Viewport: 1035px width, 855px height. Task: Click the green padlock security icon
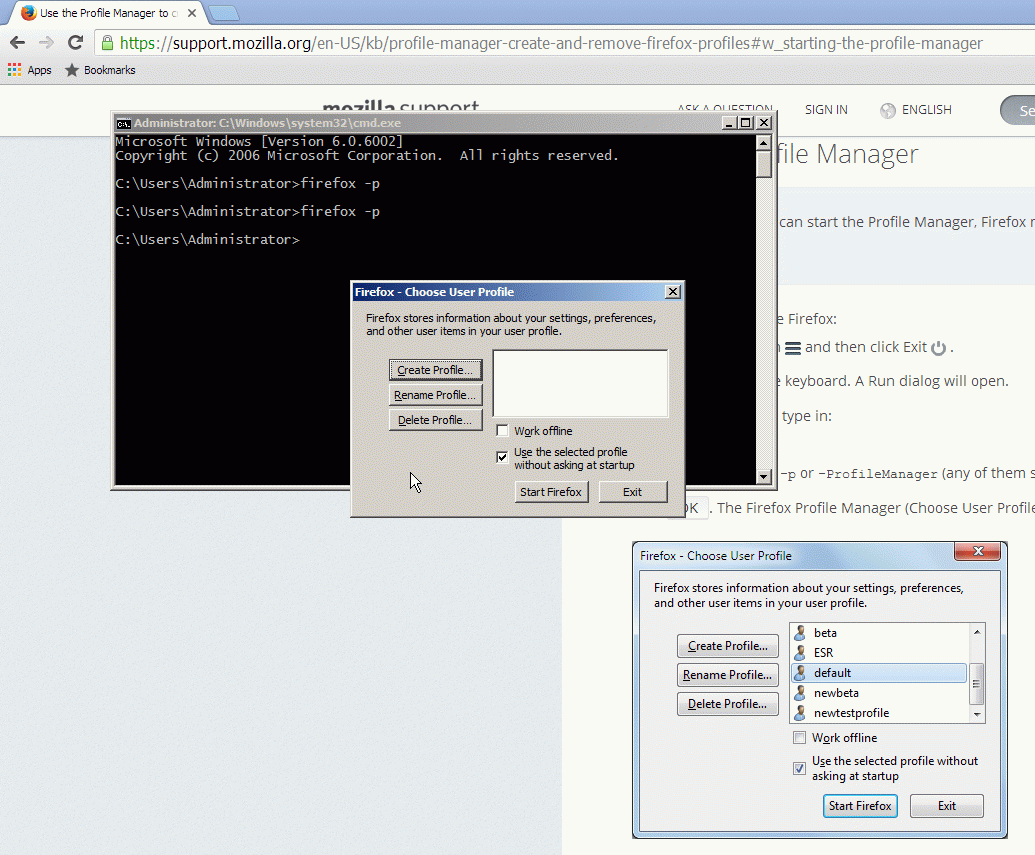click(107, 44)
